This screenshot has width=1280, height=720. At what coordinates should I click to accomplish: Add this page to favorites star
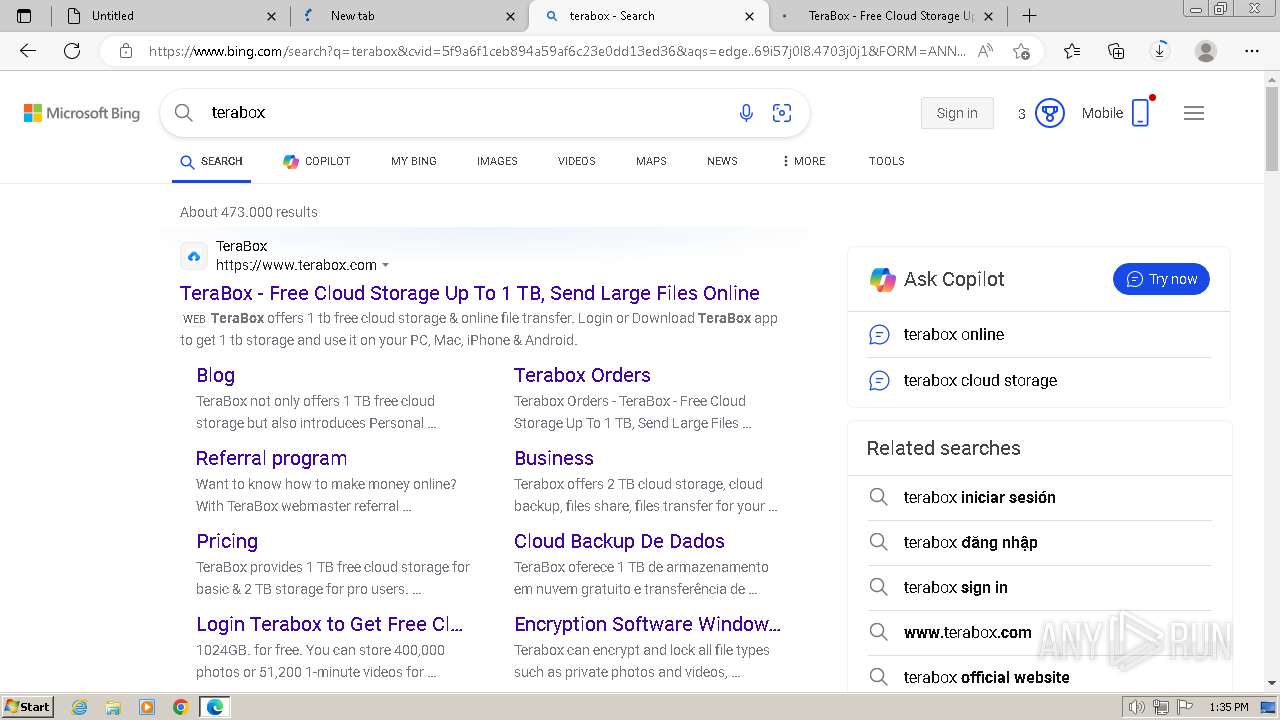[x=1021, y=51]
